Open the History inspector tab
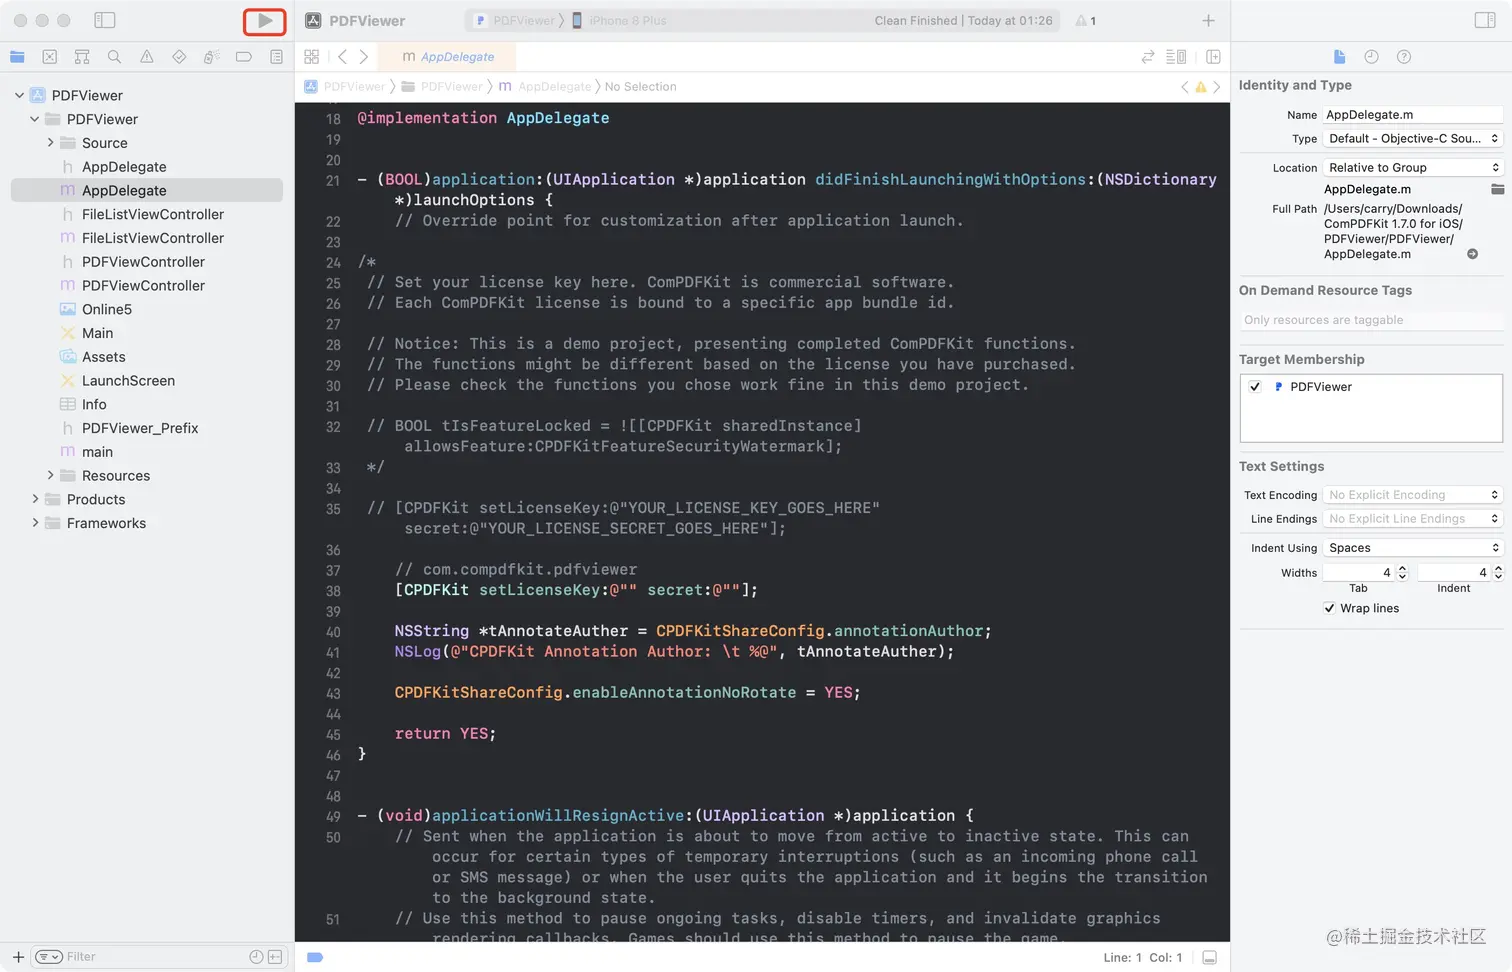The height and width of the screenshot is (972, 1512). pos(1371,57)
